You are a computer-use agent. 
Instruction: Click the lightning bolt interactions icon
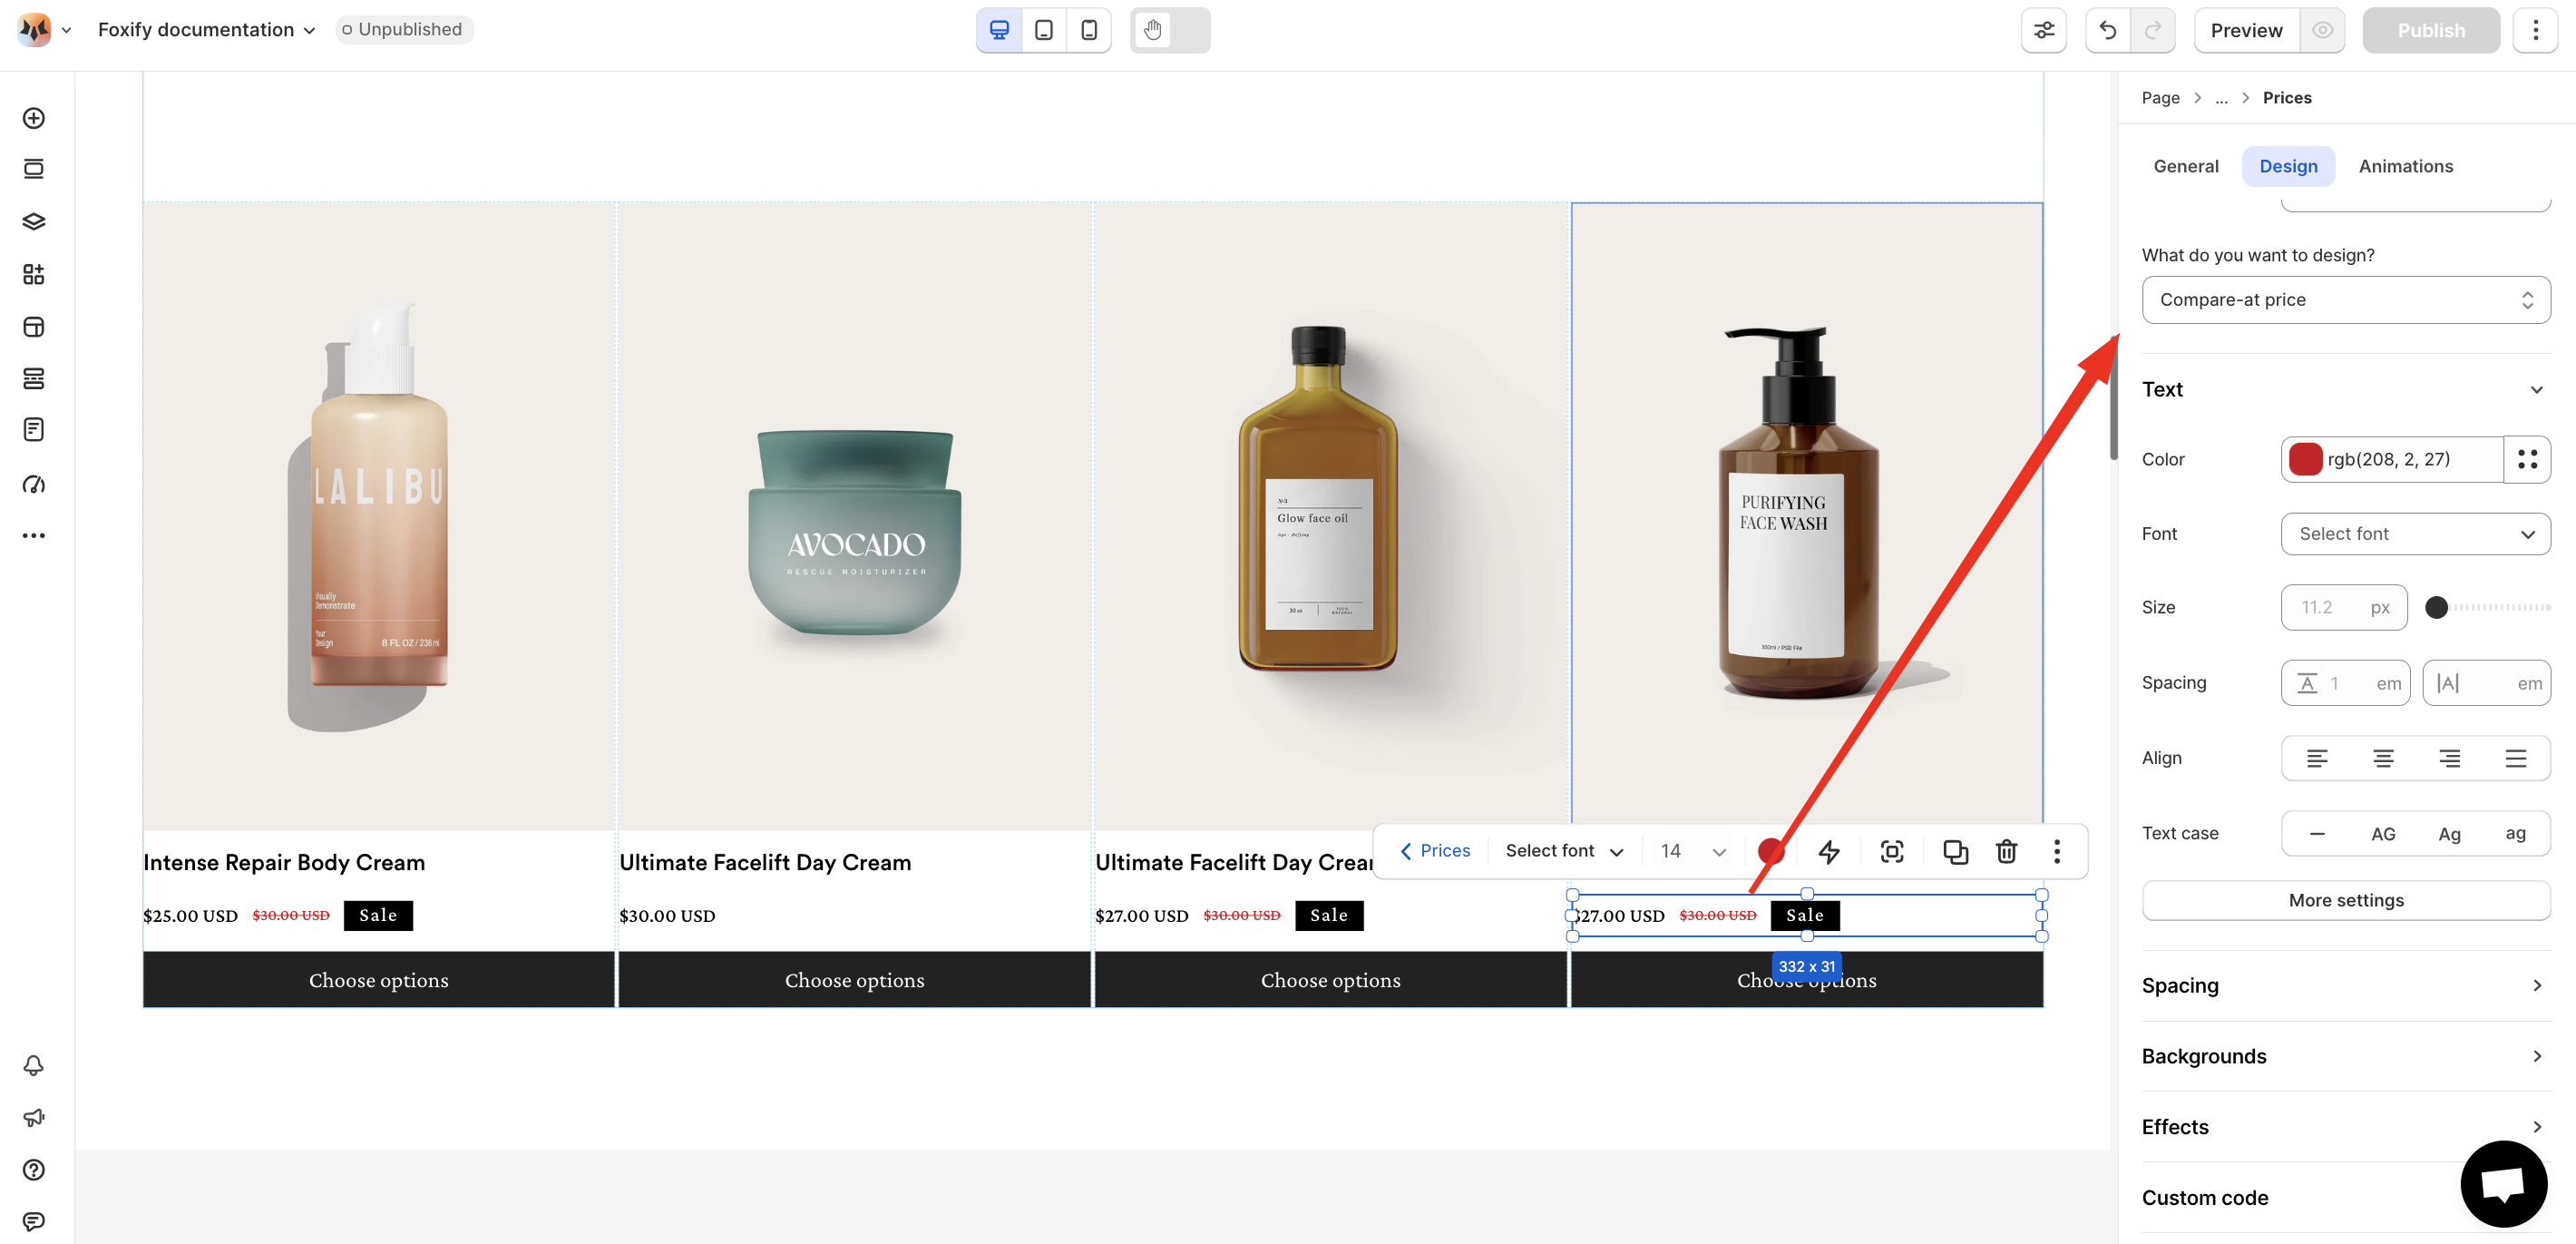[1829, 851]
